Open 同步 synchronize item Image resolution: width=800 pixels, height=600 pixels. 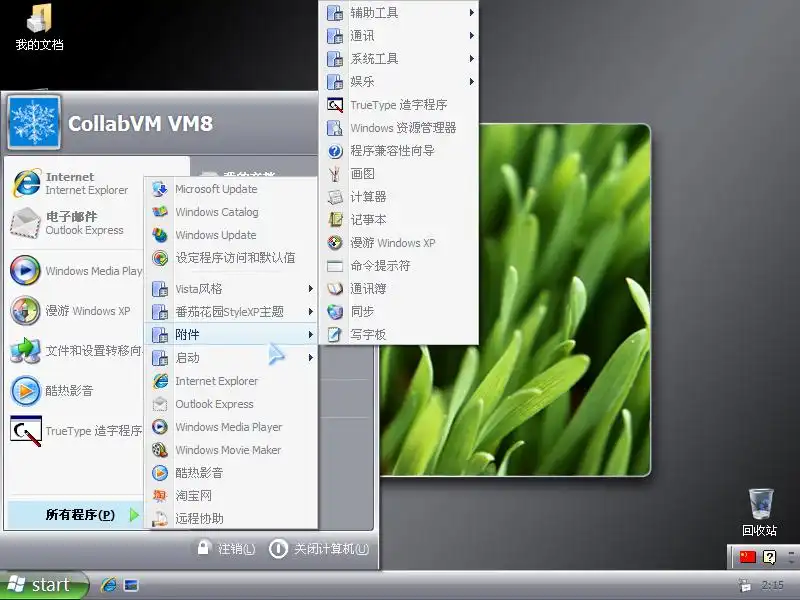click(399, 312)
